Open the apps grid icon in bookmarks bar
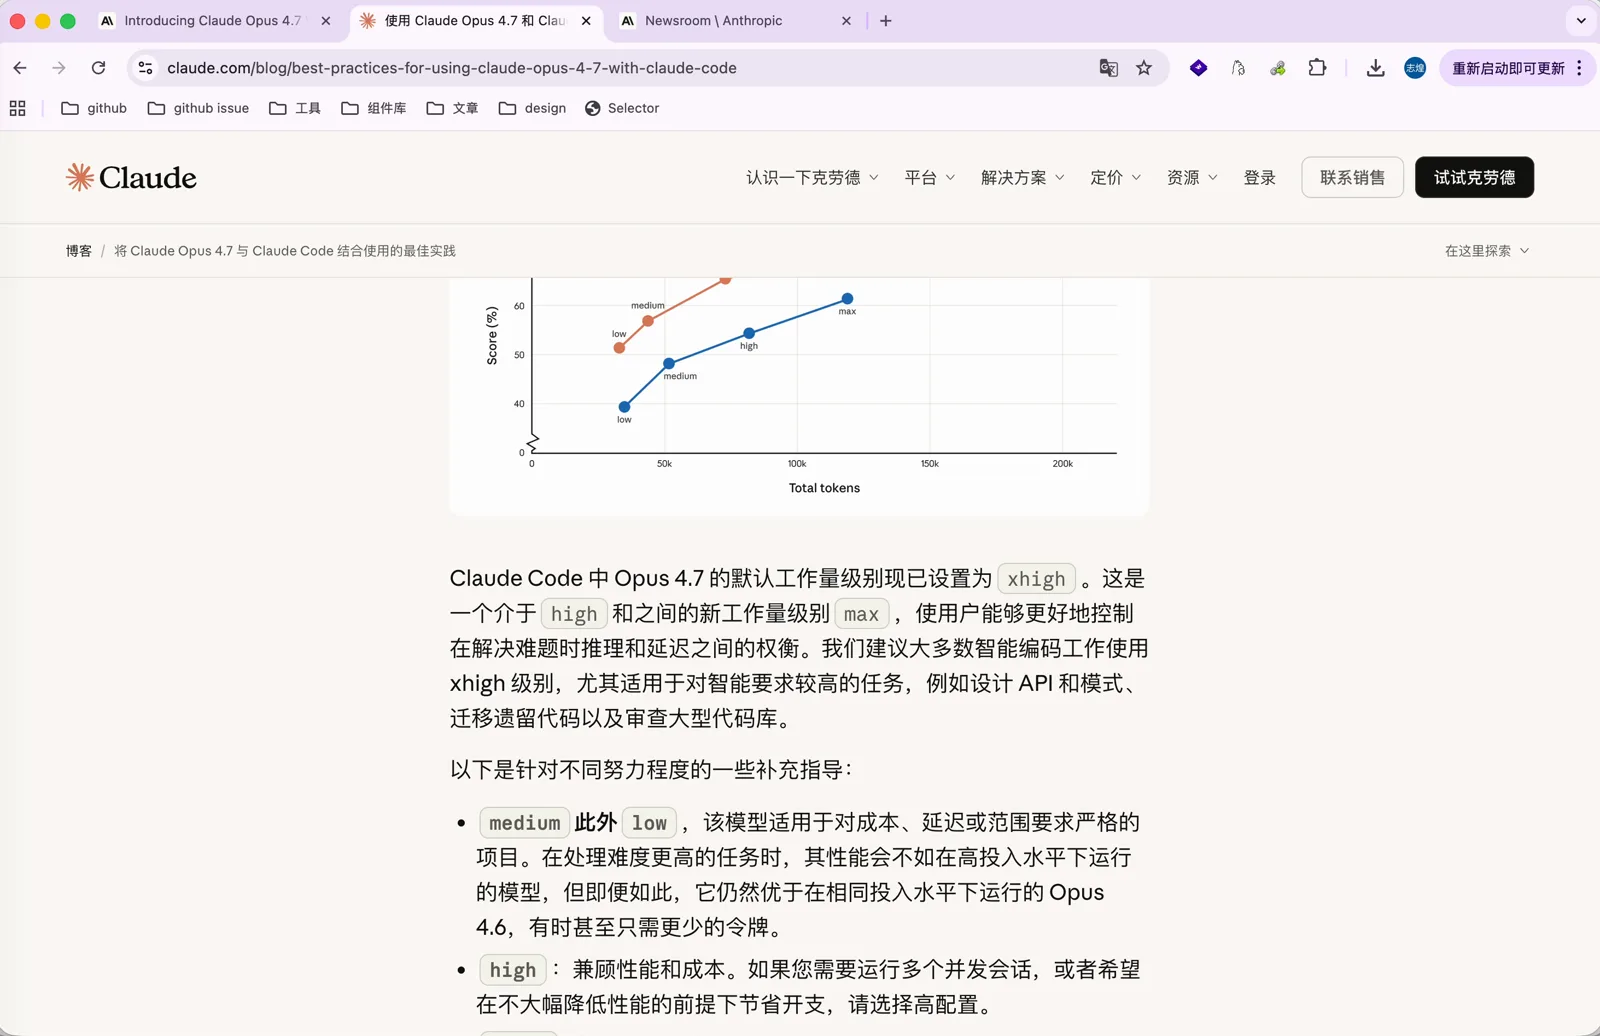 pyautogui.click(x=18, y=108)
